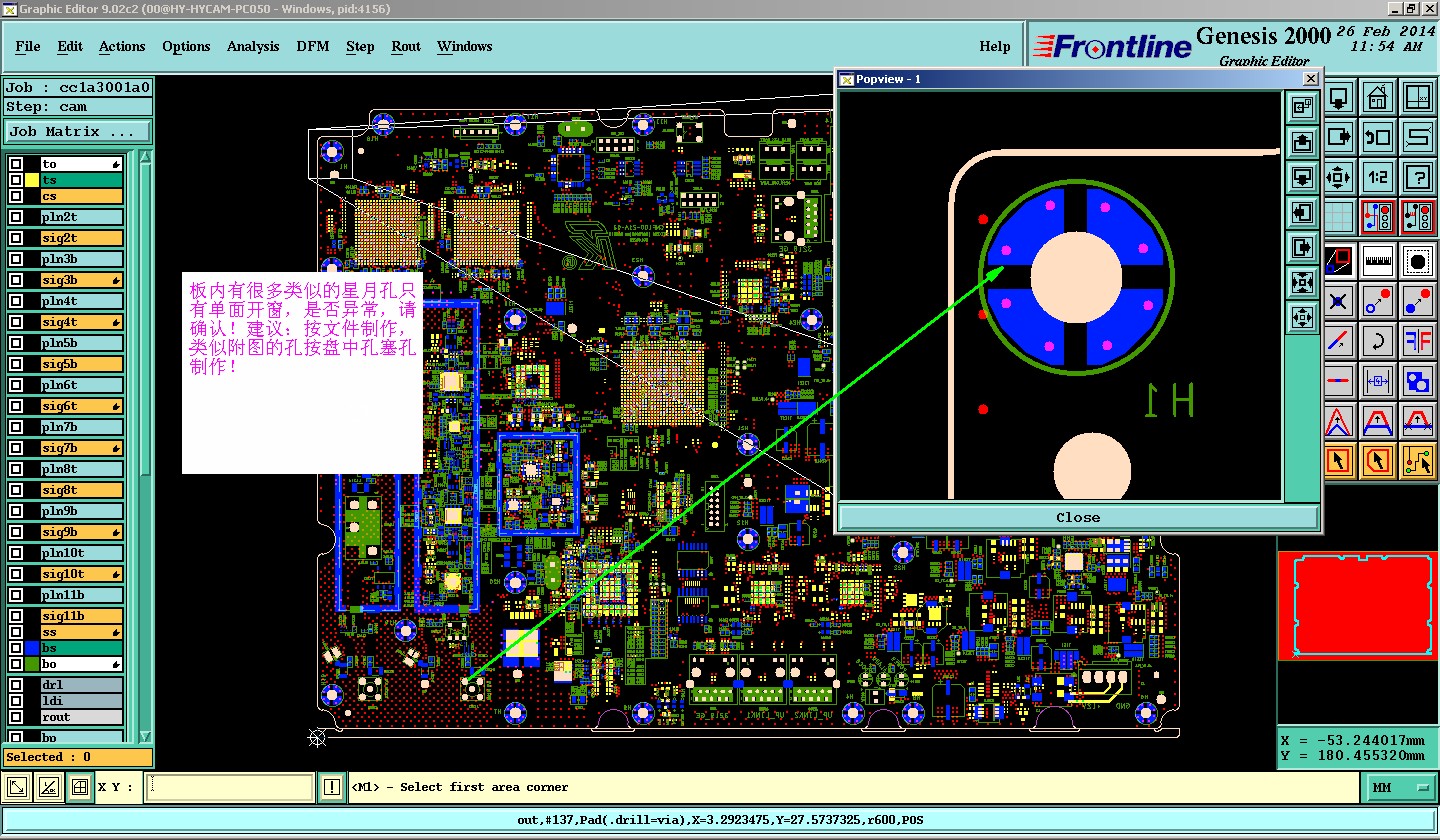Image resolution: width=1440 pixels, height=840 pixels.
Task: Open the Help menu
Action: tap(994, 46)
